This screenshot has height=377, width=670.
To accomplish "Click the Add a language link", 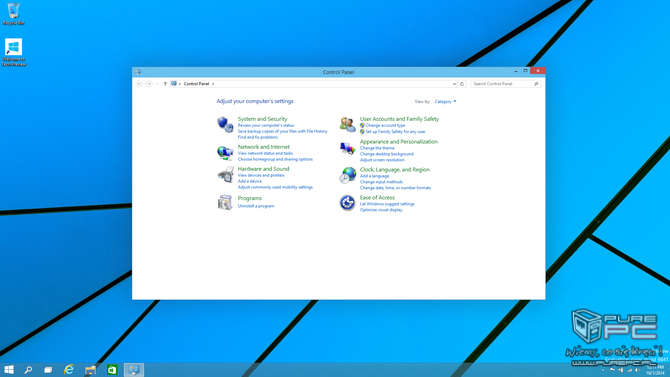I will tap(374, 176).
